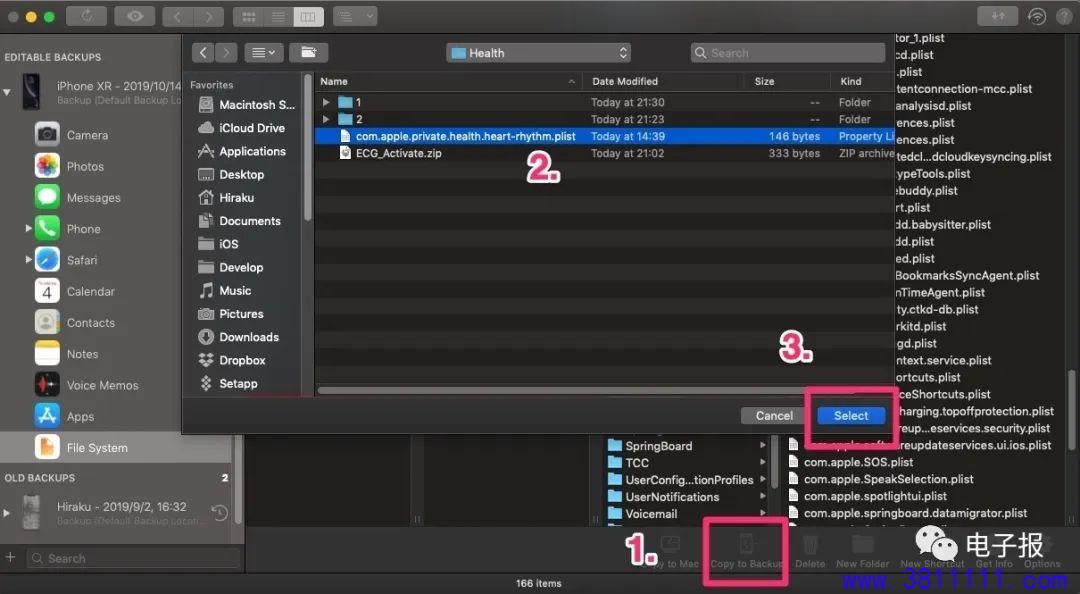This screenshot has height=594, width=1080.
Task: Open the Health folder path dropdown
Action: (539, 53)
